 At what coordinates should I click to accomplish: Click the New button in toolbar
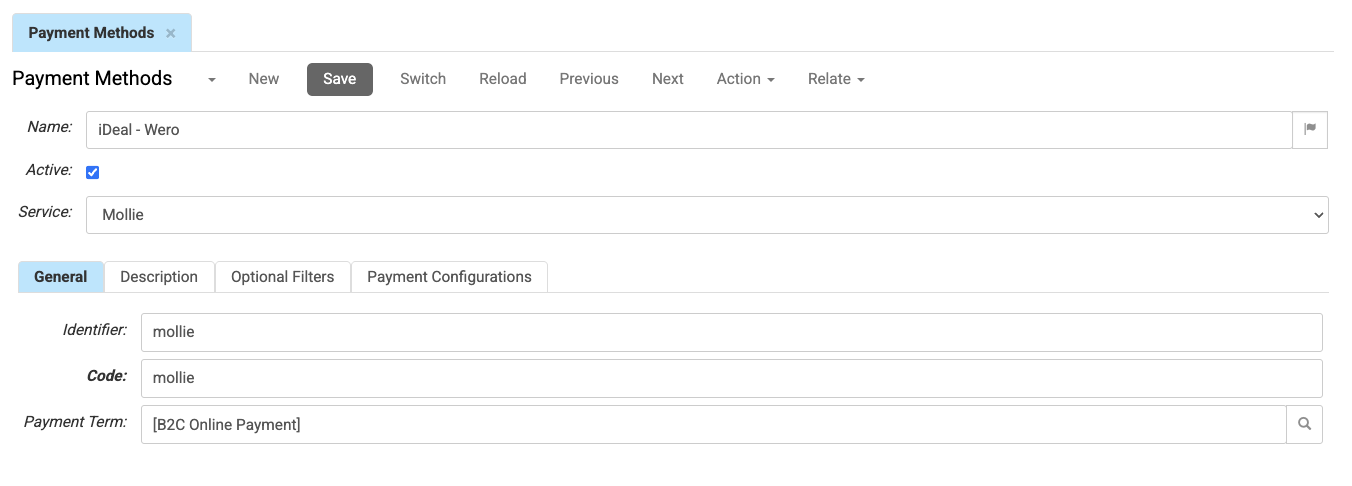click(x=264, y=79)
